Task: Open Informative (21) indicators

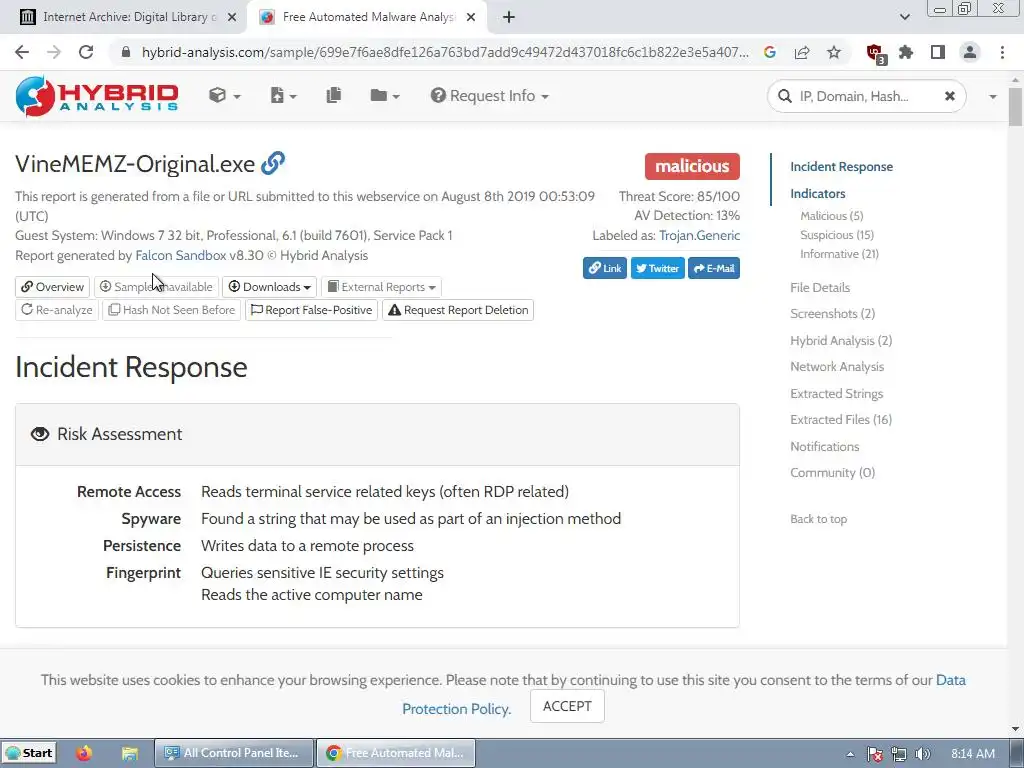Action: pyautogui.click(x=839, y=253)
